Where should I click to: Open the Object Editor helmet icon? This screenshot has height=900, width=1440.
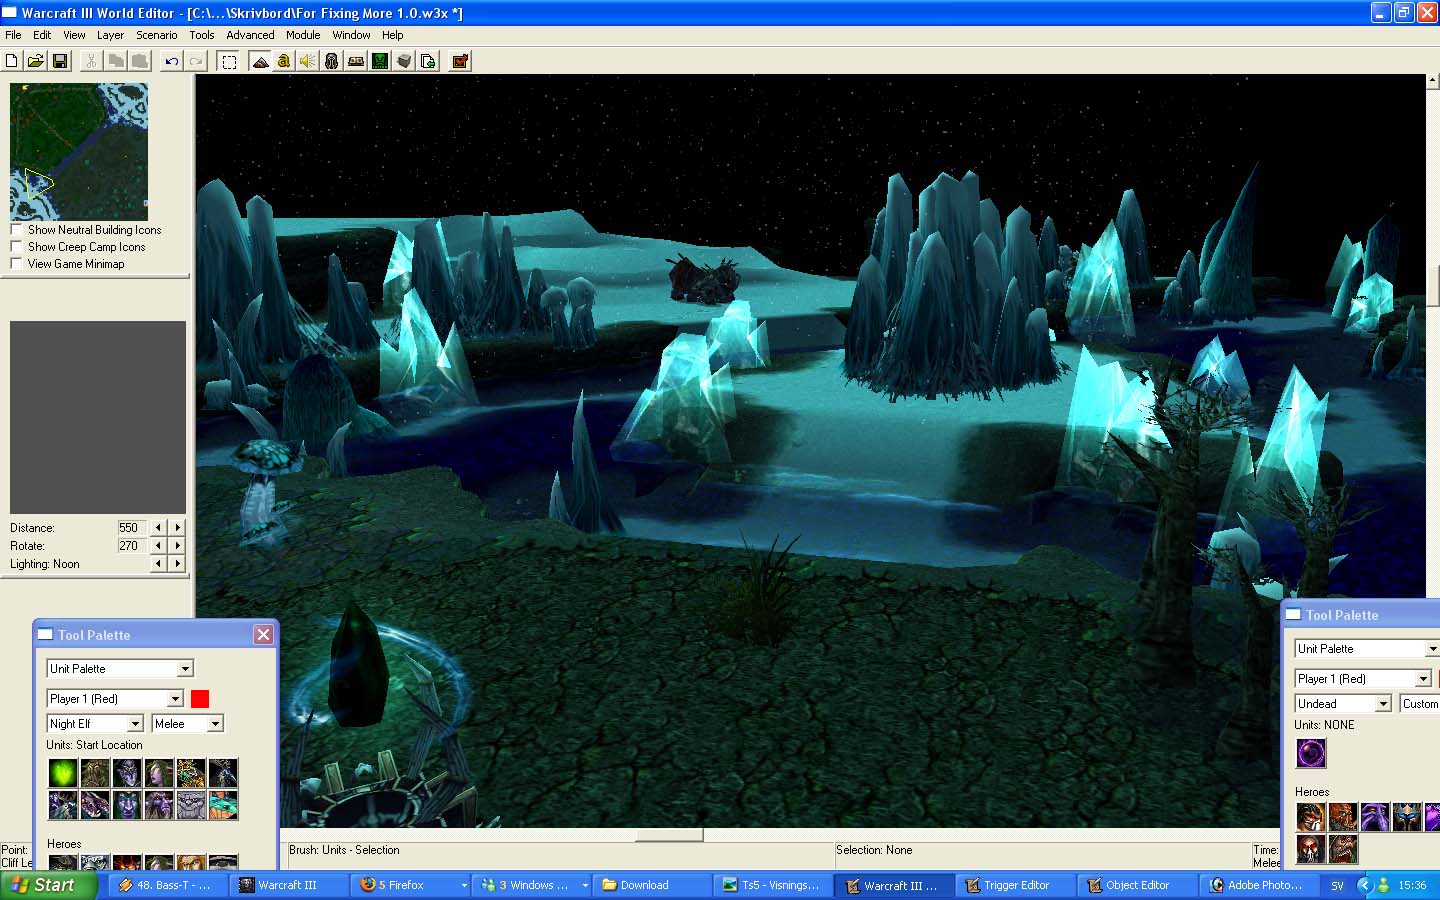tap(332, 61)
